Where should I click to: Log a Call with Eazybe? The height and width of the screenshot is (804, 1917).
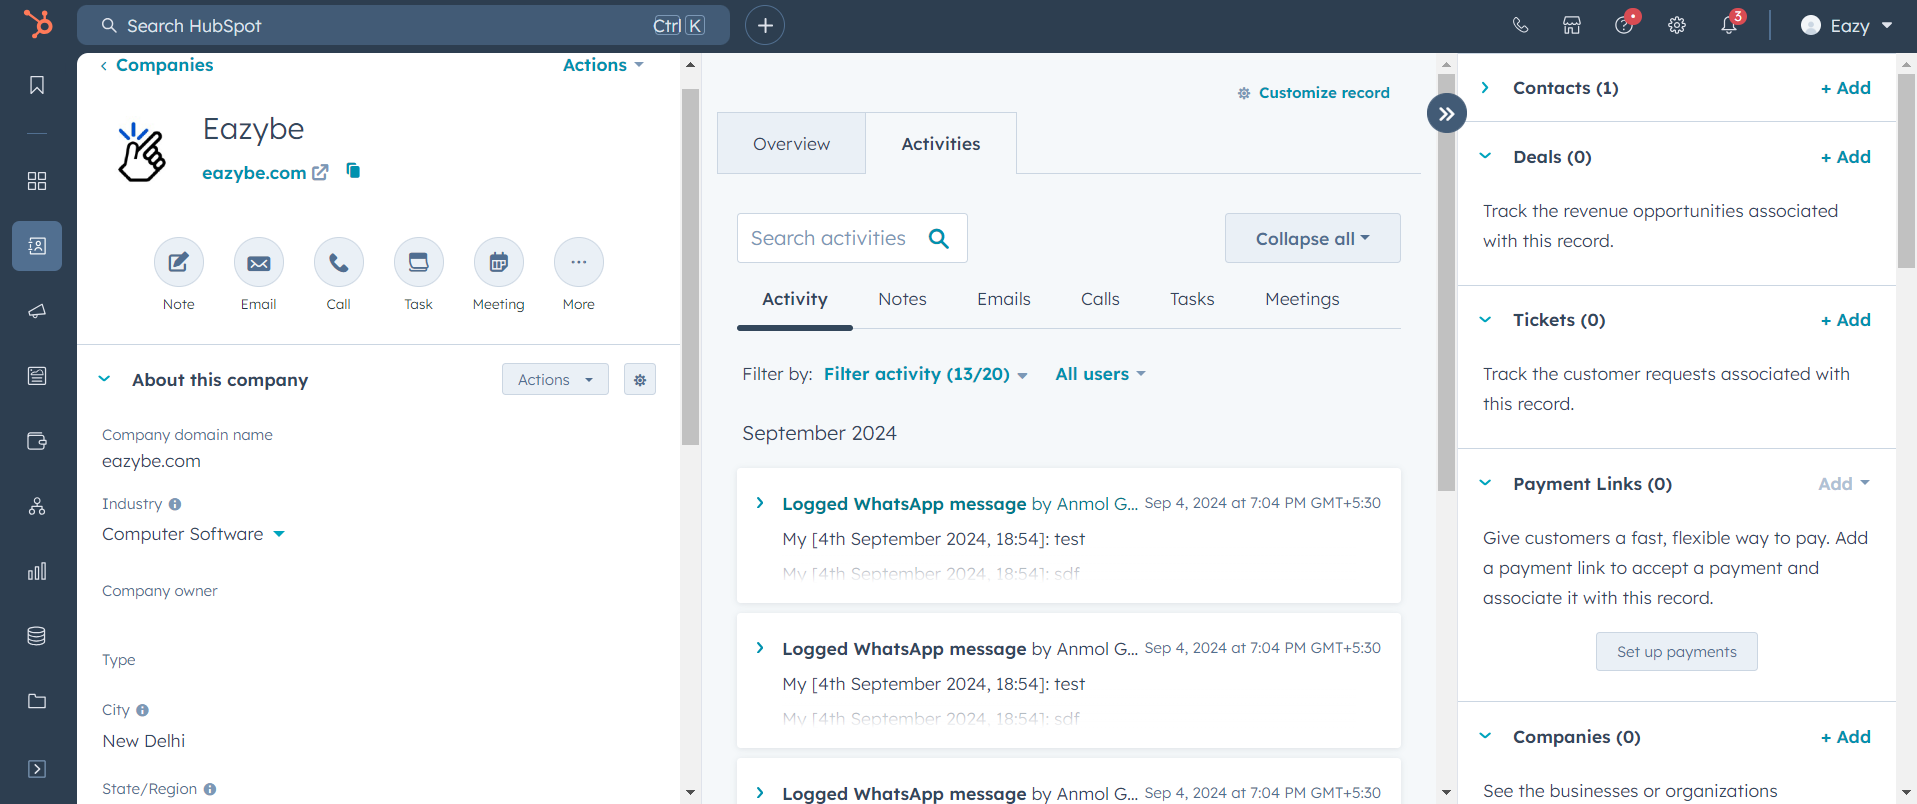pyautogui.click(x=339, y=262)
